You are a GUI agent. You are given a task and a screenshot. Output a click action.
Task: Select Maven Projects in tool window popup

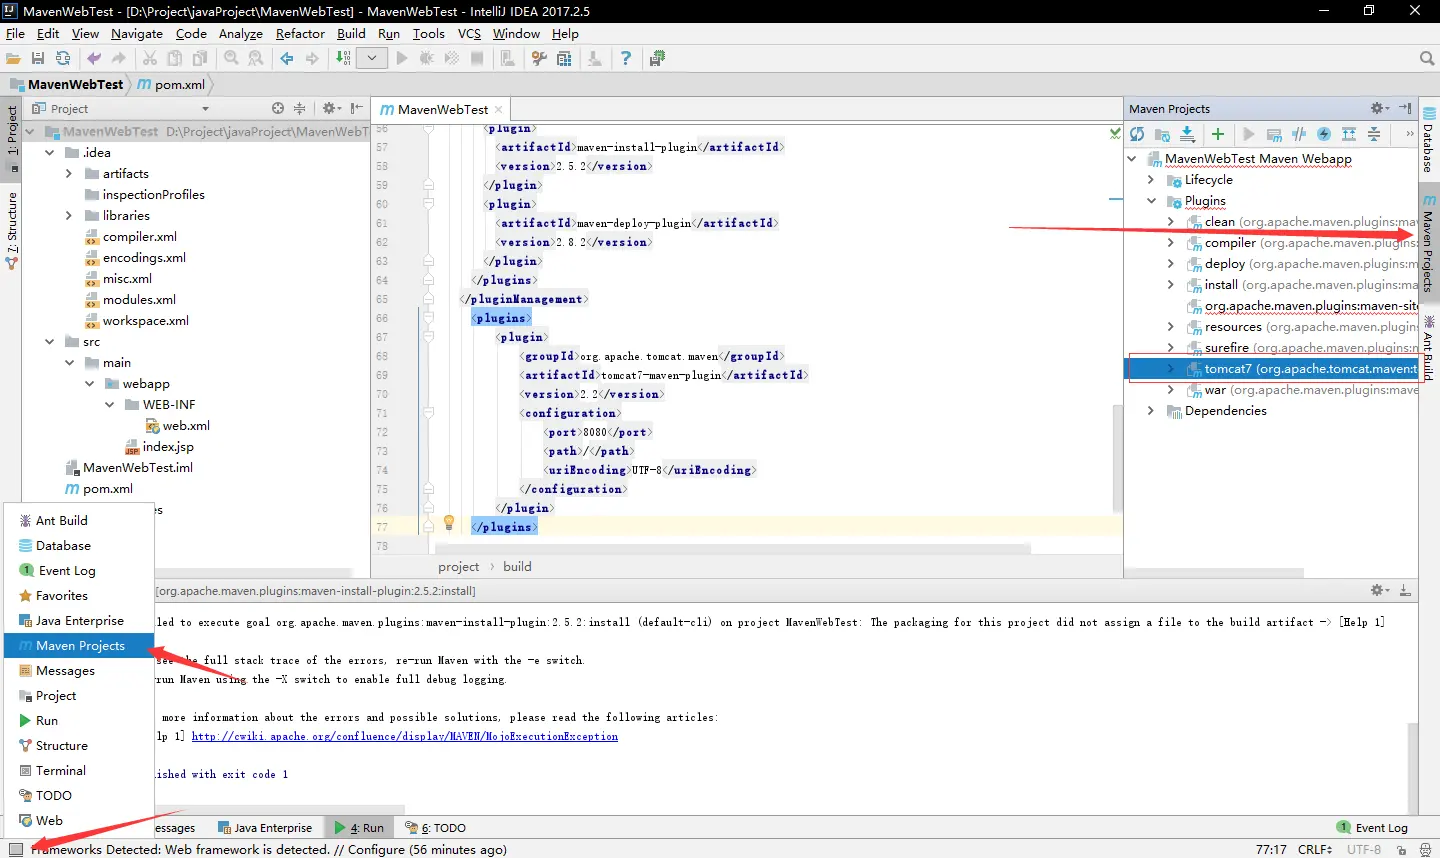pos(80,646)
